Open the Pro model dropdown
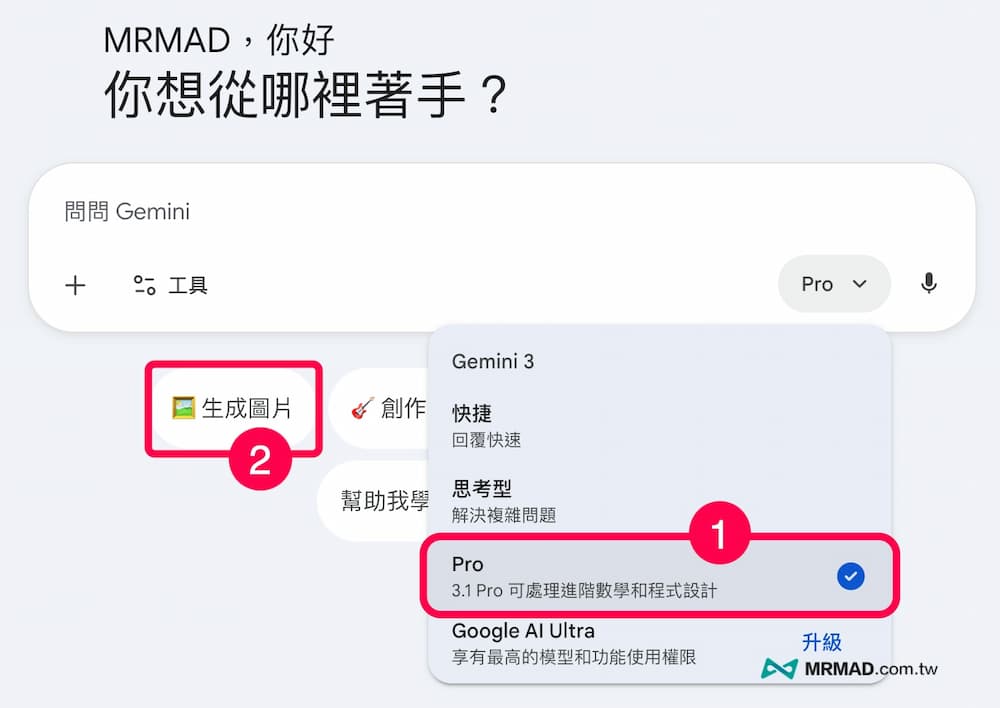1000x708 pixels. point(834,284)
